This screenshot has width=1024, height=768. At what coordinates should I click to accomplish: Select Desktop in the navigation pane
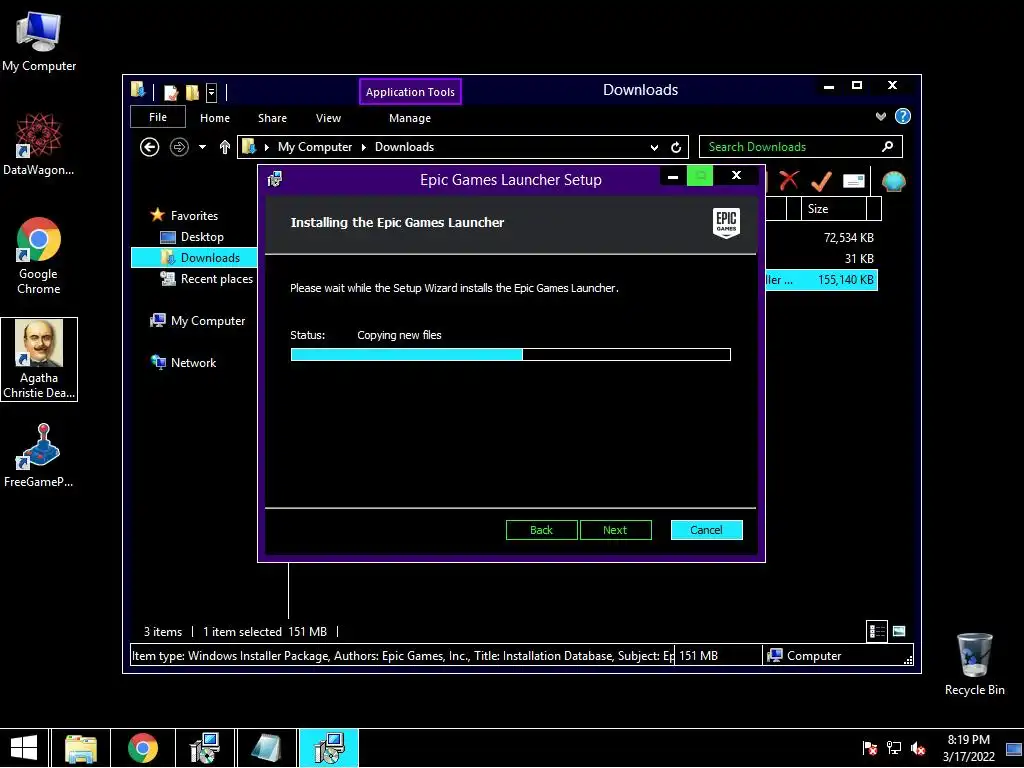[202, 236]
